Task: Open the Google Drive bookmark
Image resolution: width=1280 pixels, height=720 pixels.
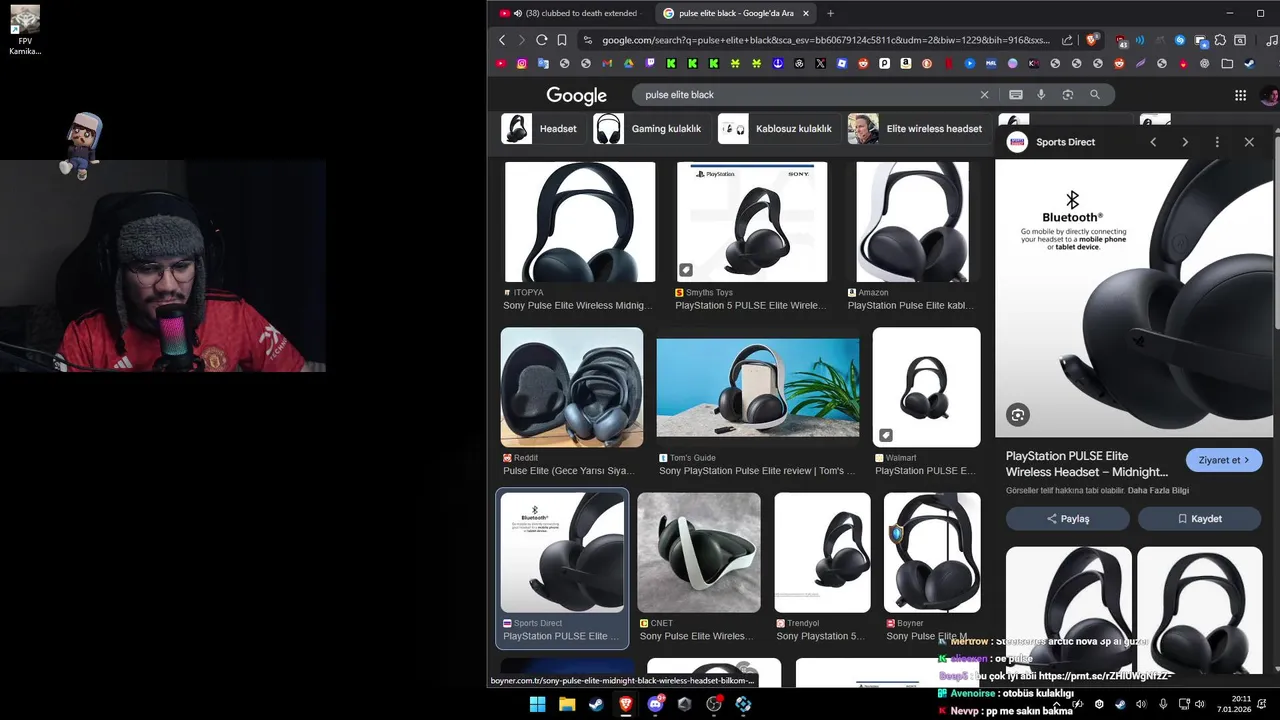Action: click(x=629, y=63)
